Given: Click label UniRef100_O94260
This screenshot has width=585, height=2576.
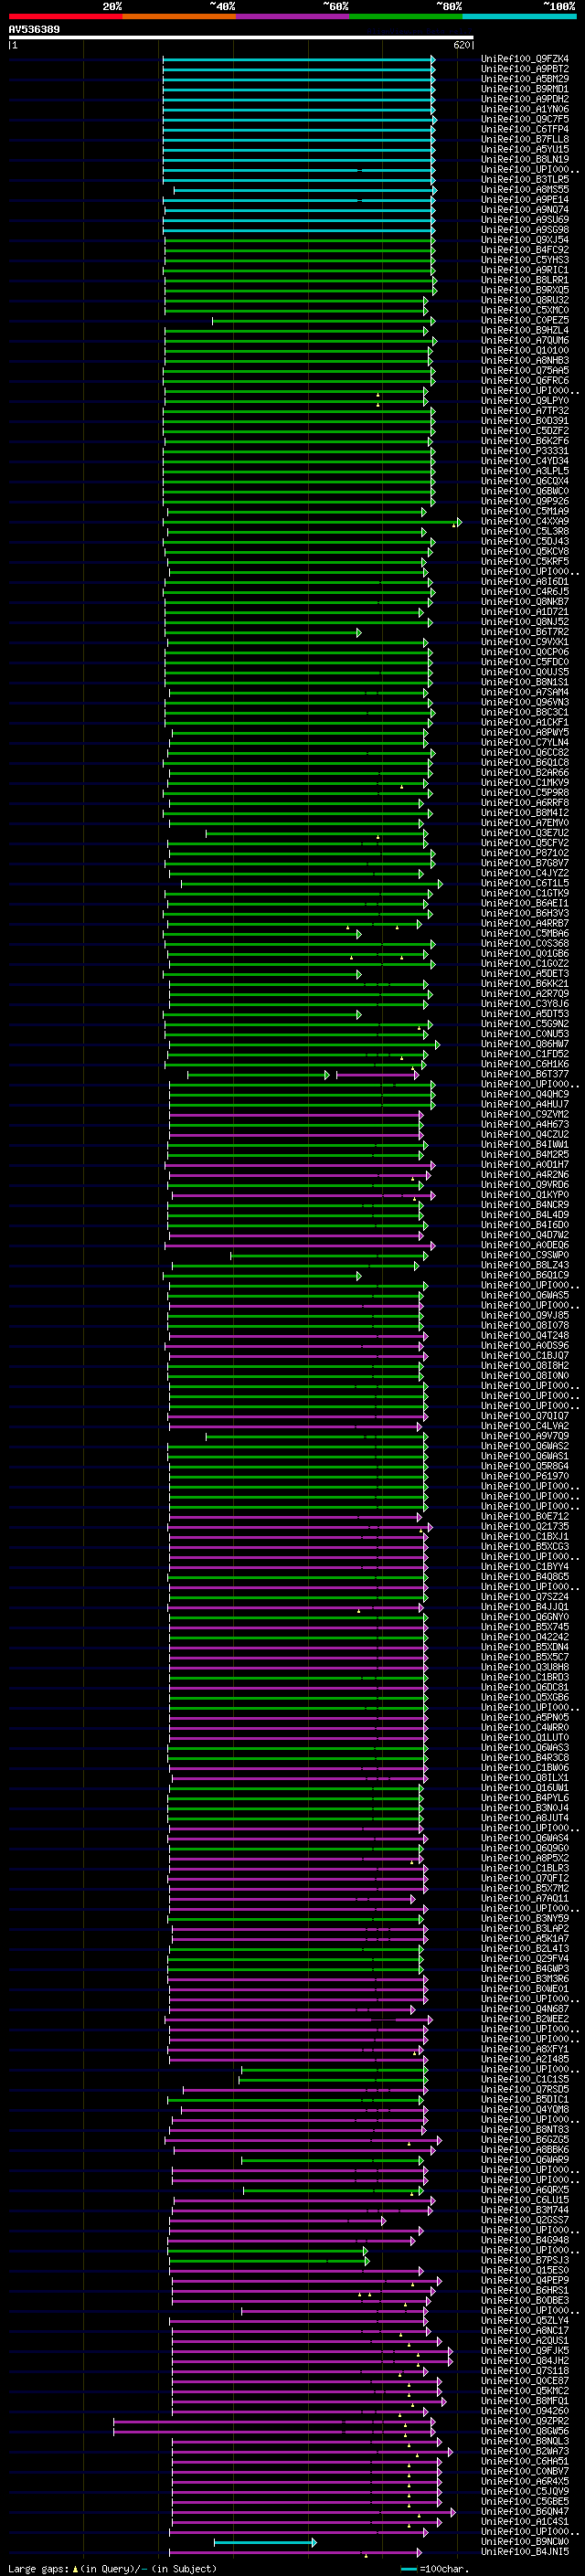Looking at the screenshot, I should click(x=525, y=2410).
